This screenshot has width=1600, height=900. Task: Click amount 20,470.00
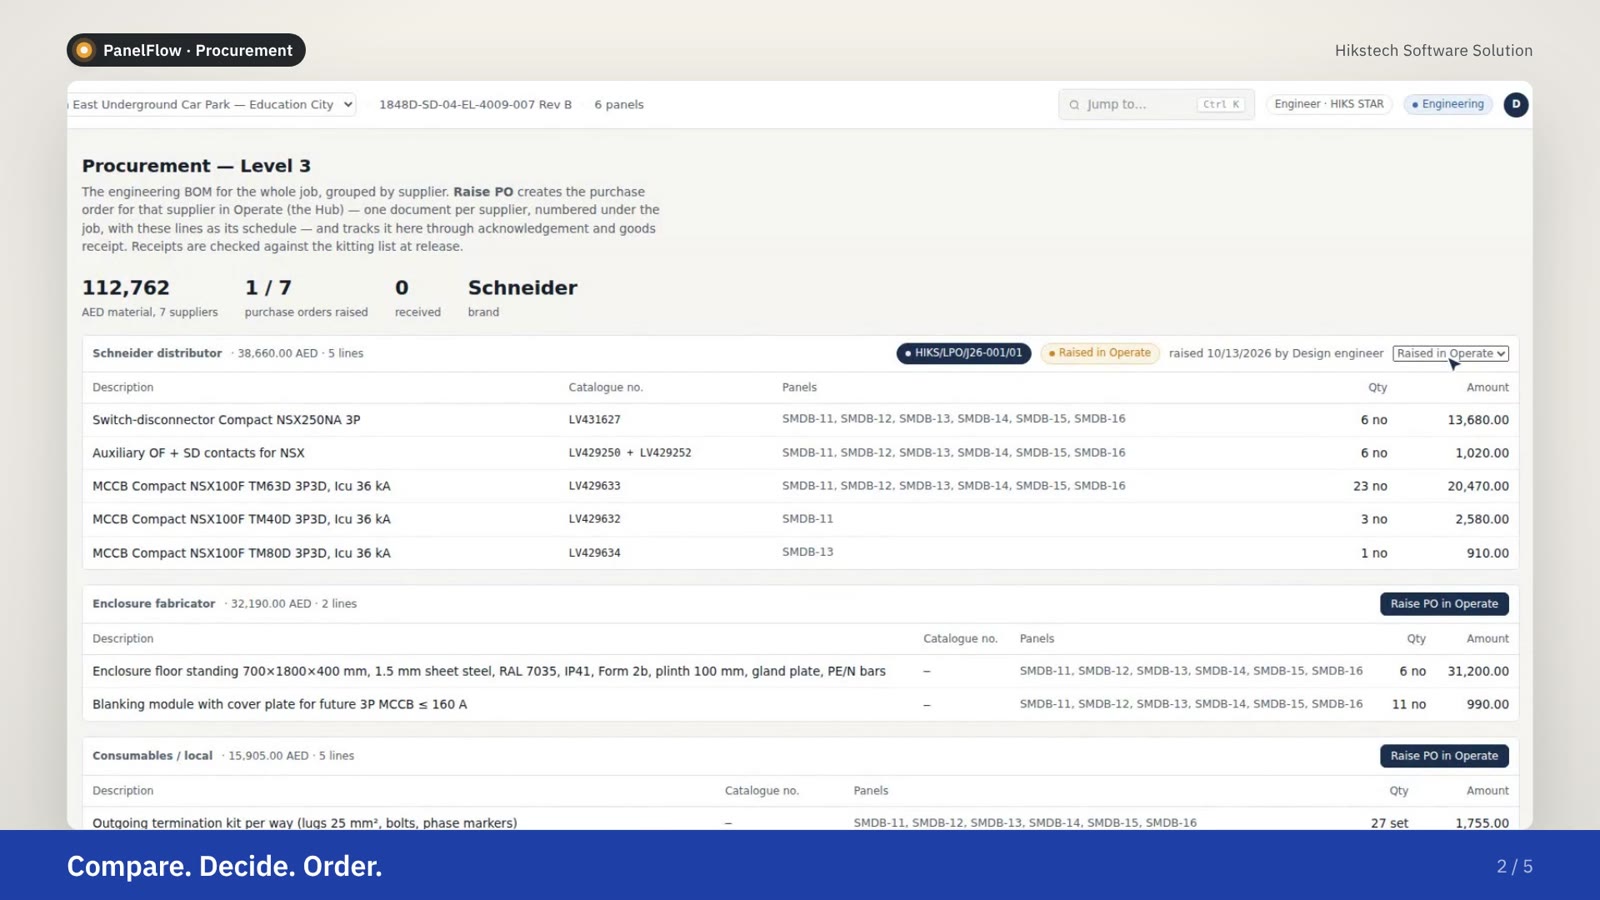(1478, 486)
